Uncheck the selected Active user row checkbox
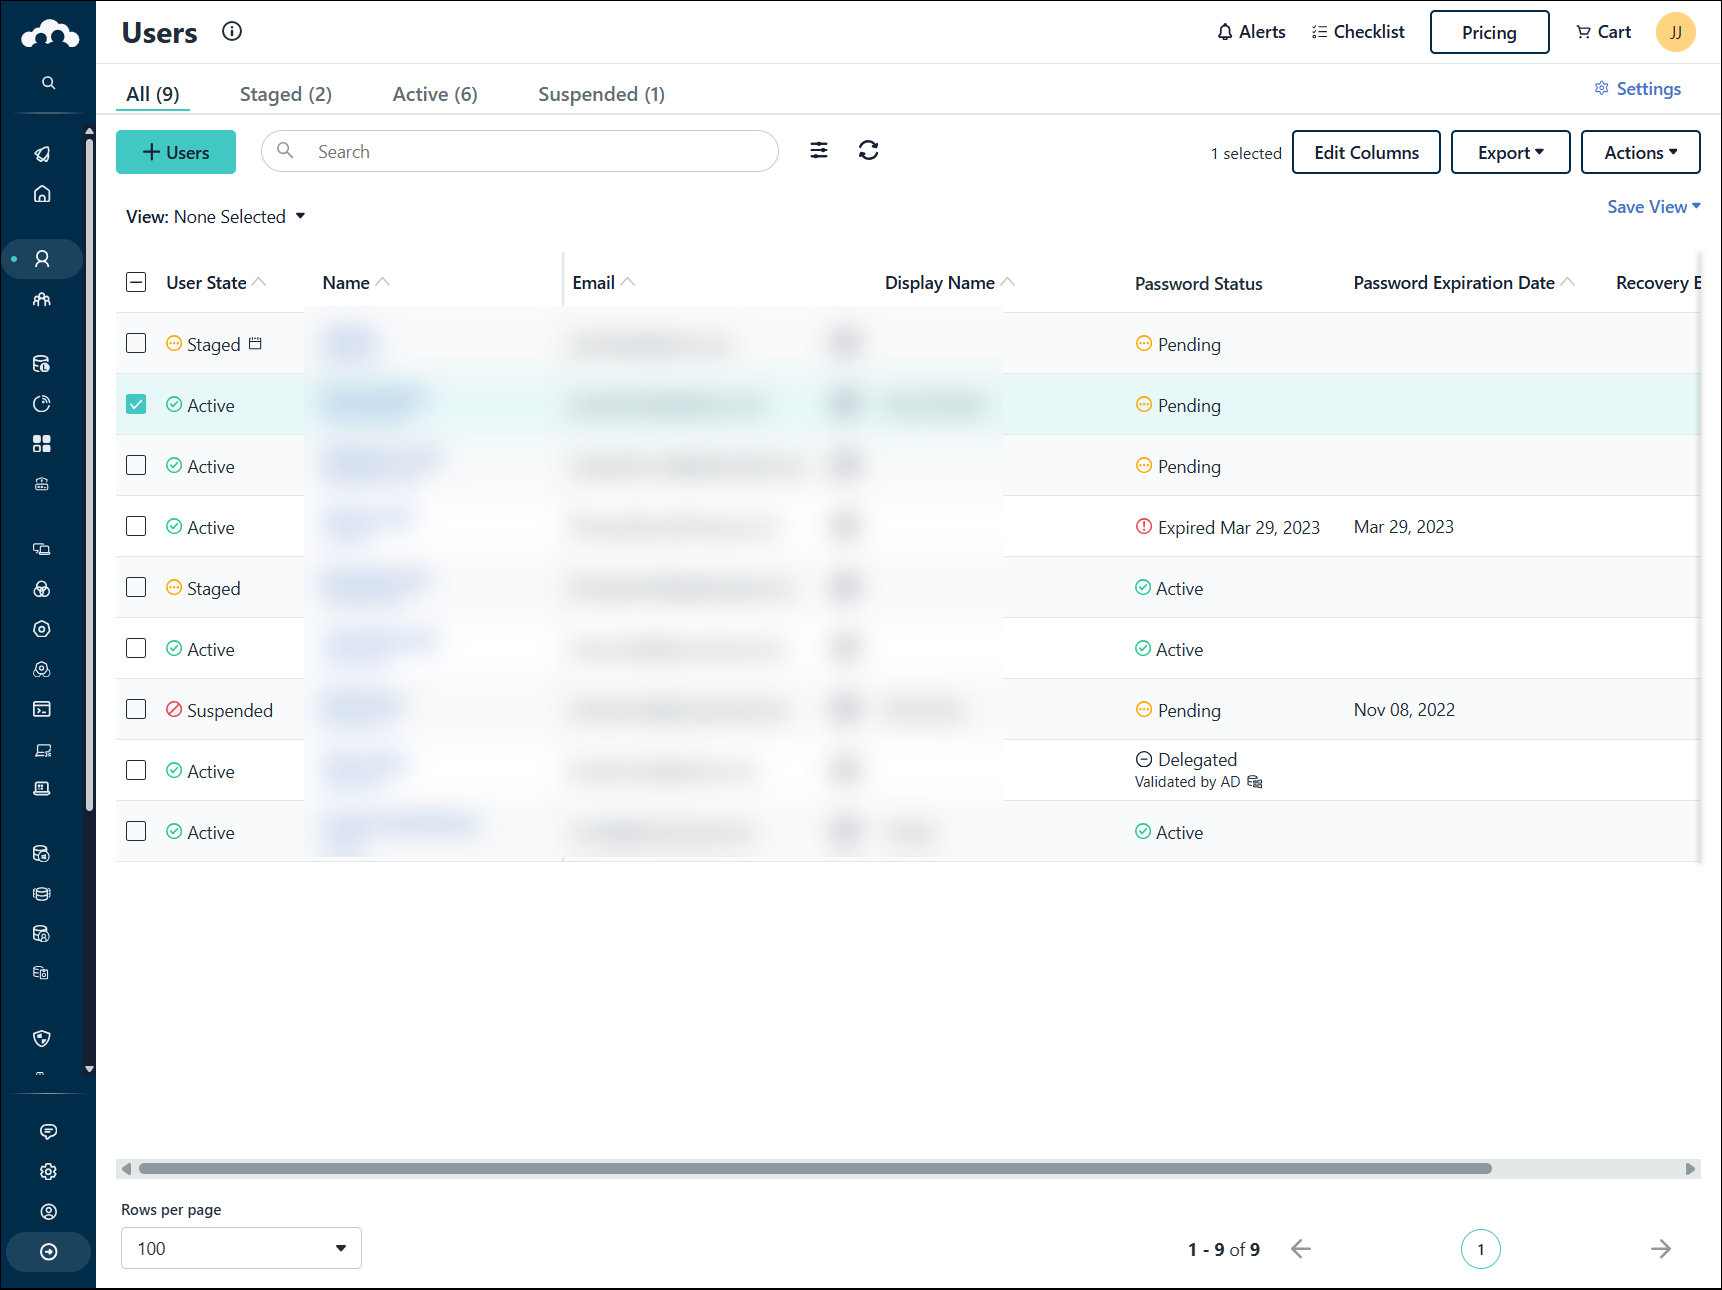The image size is (1722, 1290). coord(136,404)
